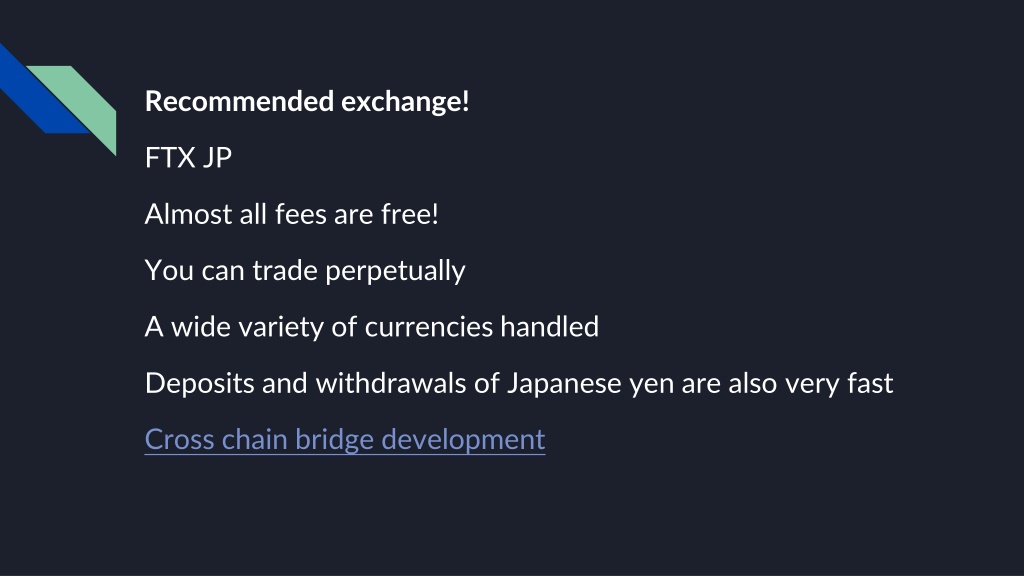The width and height of the screenshot is (1024, 576).
Task: Click the wide variety of currencies line
Action: click(372, 327)
